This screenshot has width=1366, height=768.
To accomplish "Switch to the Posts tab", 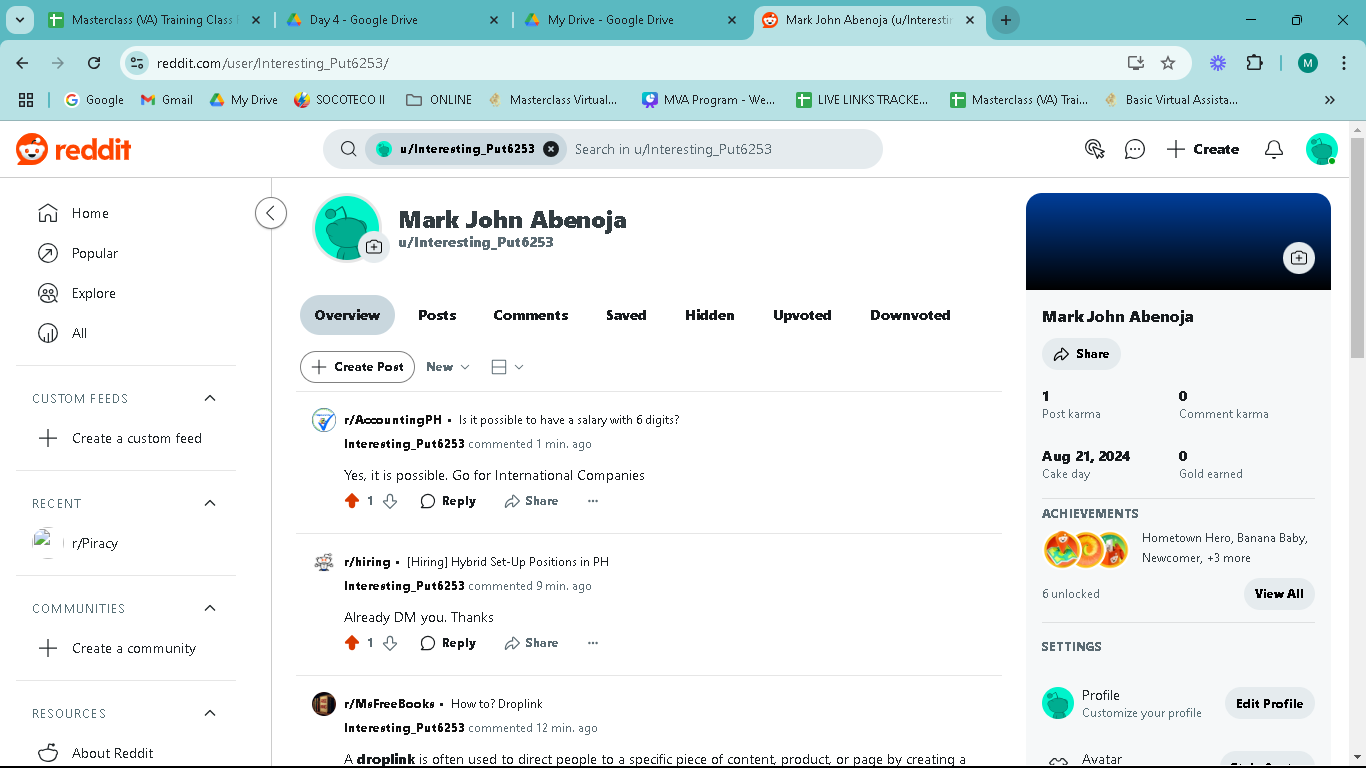I will point(437,315).
